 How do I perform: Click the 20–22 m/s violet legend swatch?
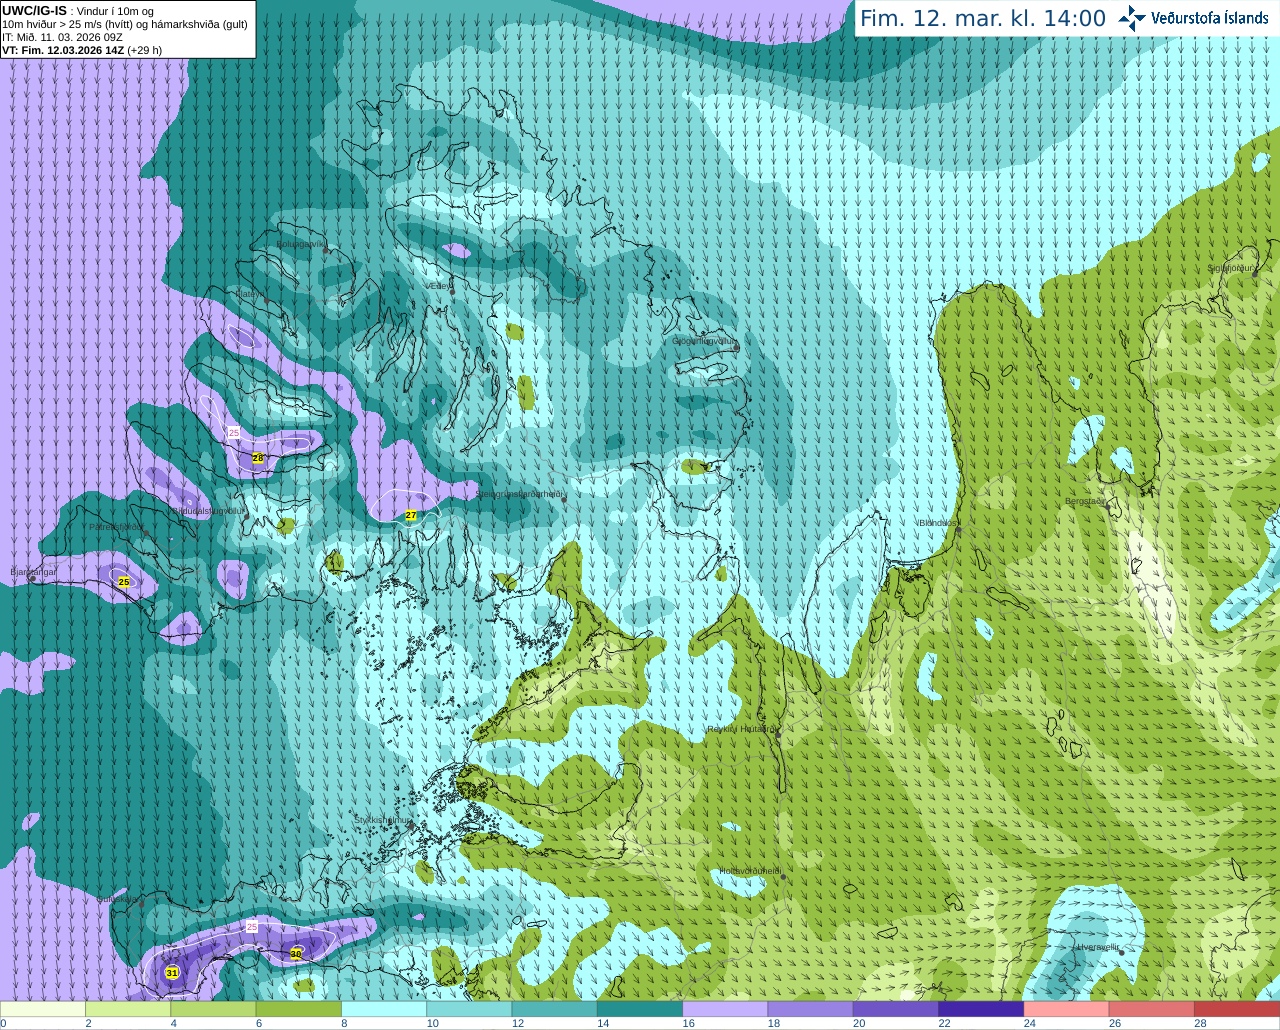(896, 1009)
